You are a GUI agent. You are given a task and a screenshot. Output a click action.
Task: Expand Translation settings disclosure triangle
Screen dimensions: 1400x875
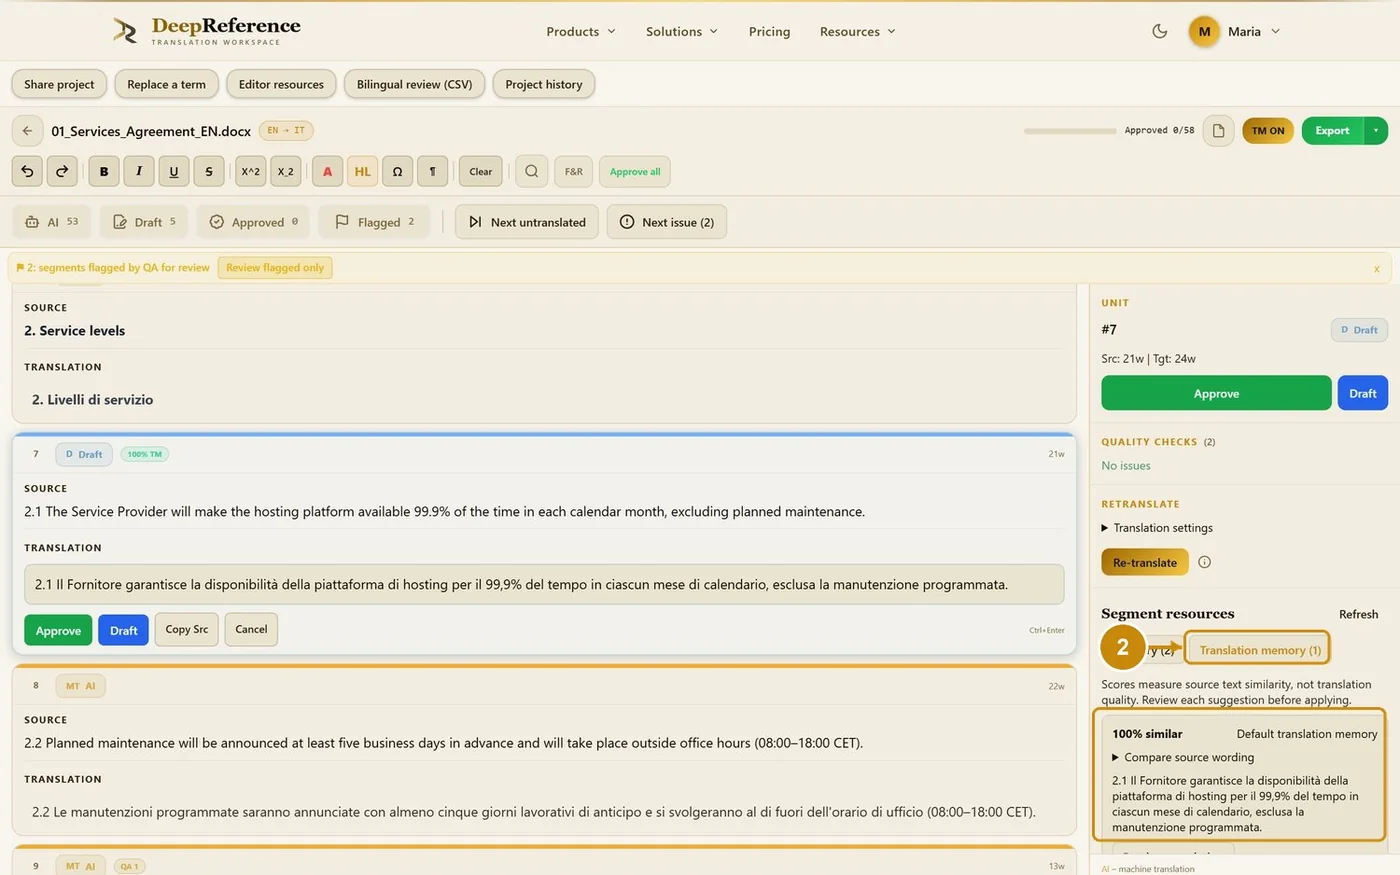1105,528
